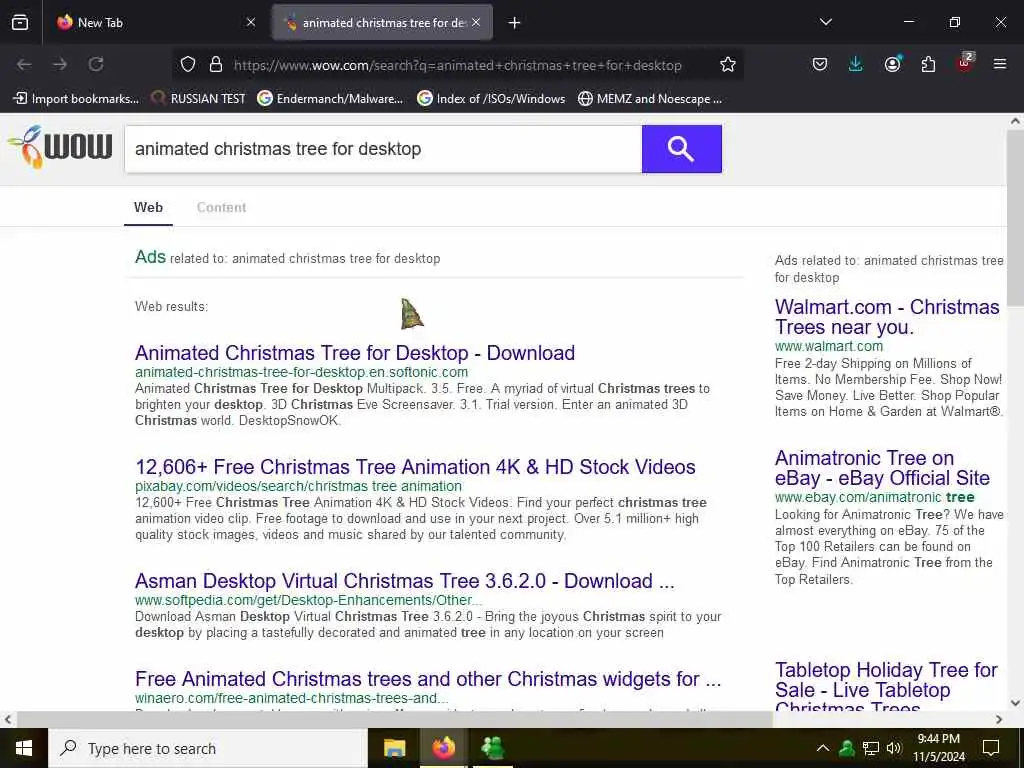
Task: Open RUSSIAN TEST bookmark
Action: pyautogui.click(x=198, y=99)
